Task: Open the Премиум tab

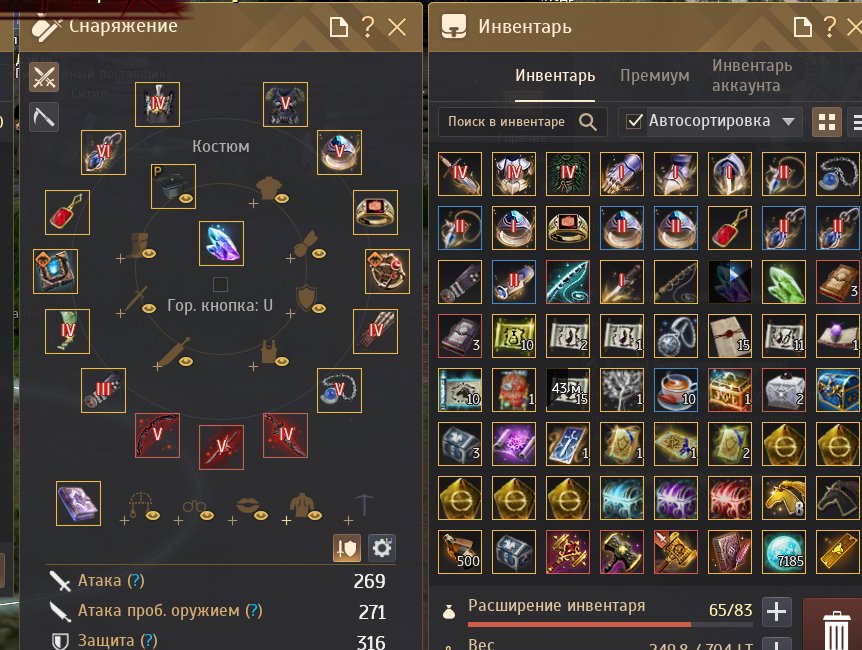Action: (654, 75)
